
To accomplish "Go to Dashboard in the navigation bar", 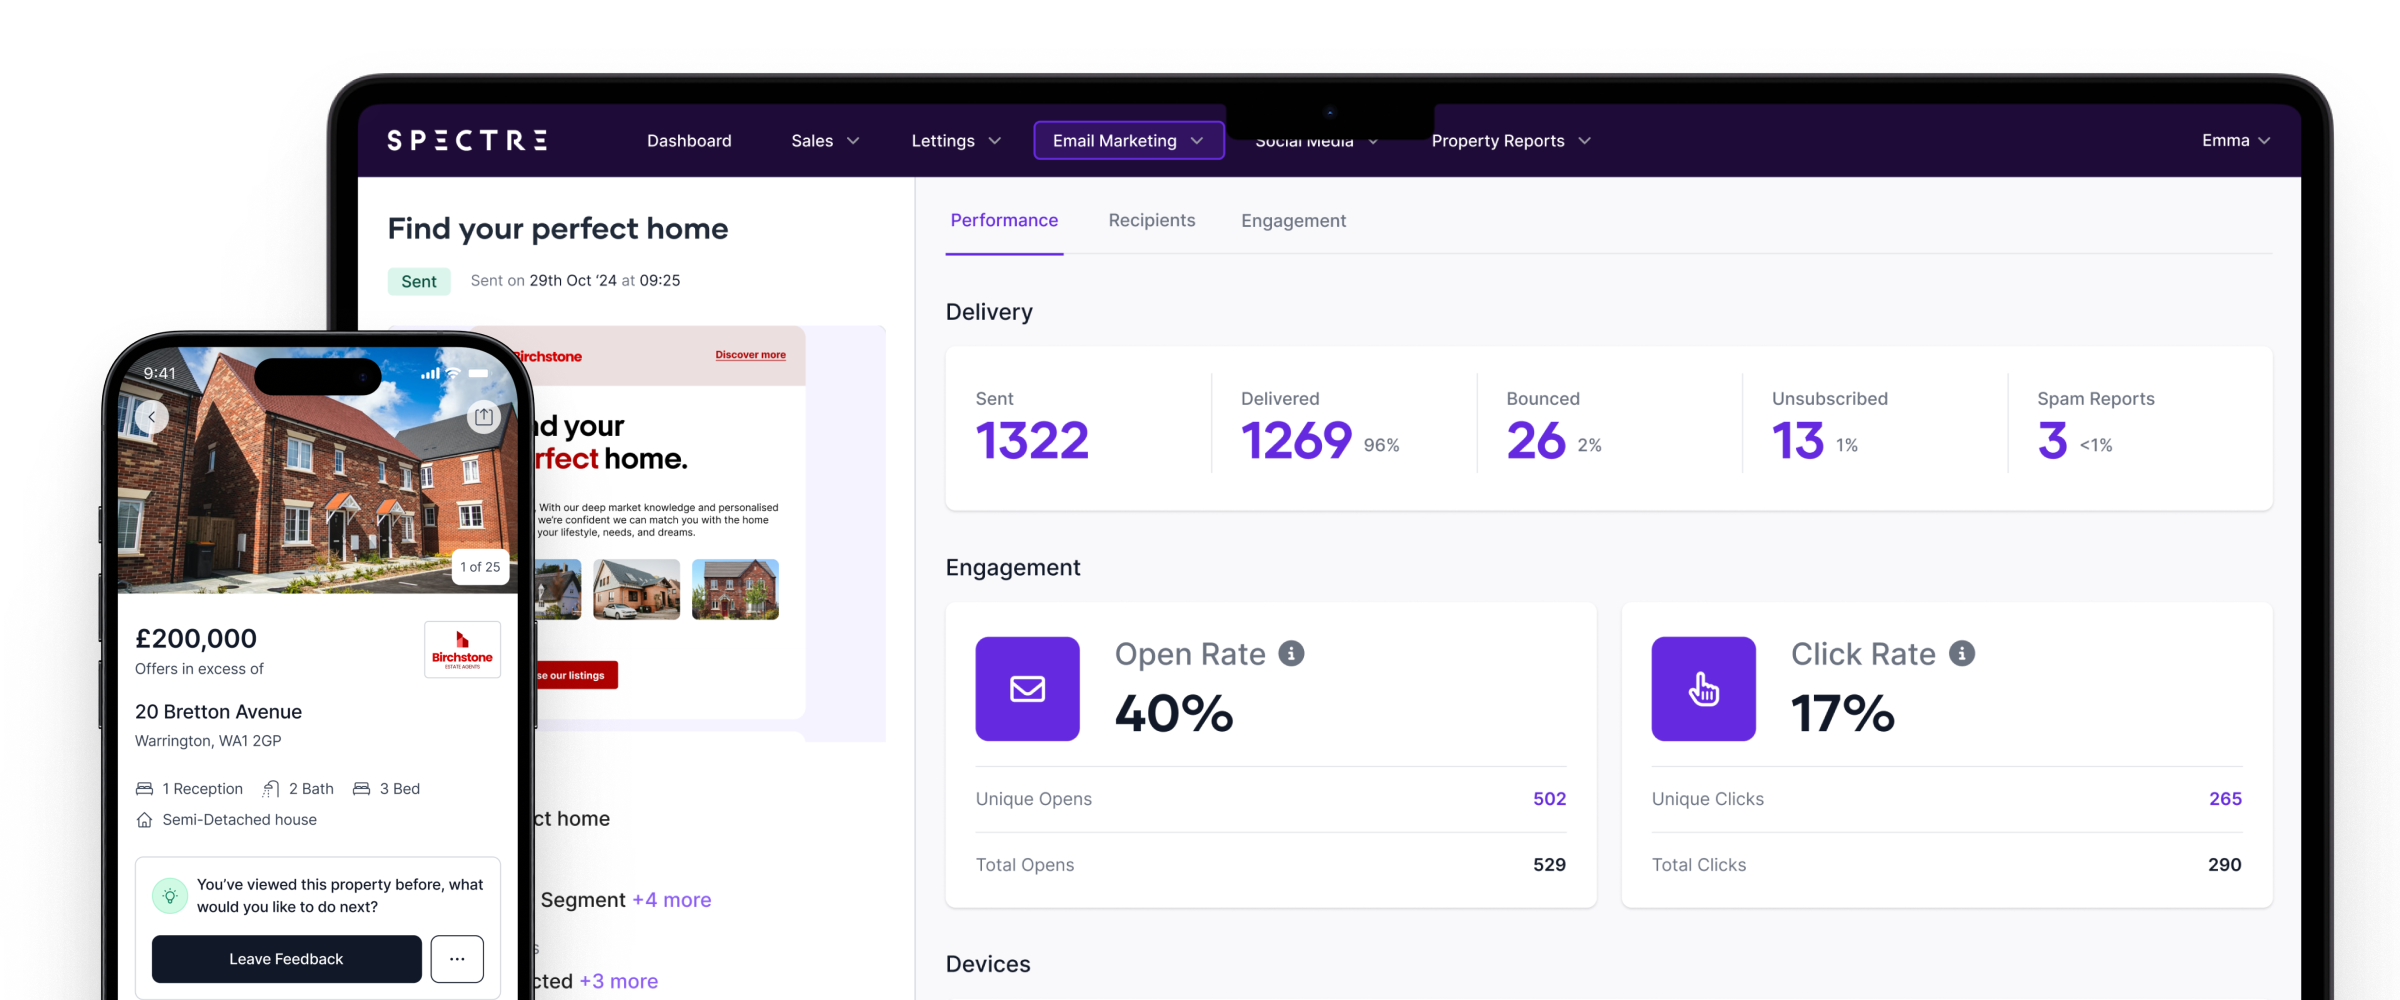I will point(689,141).
